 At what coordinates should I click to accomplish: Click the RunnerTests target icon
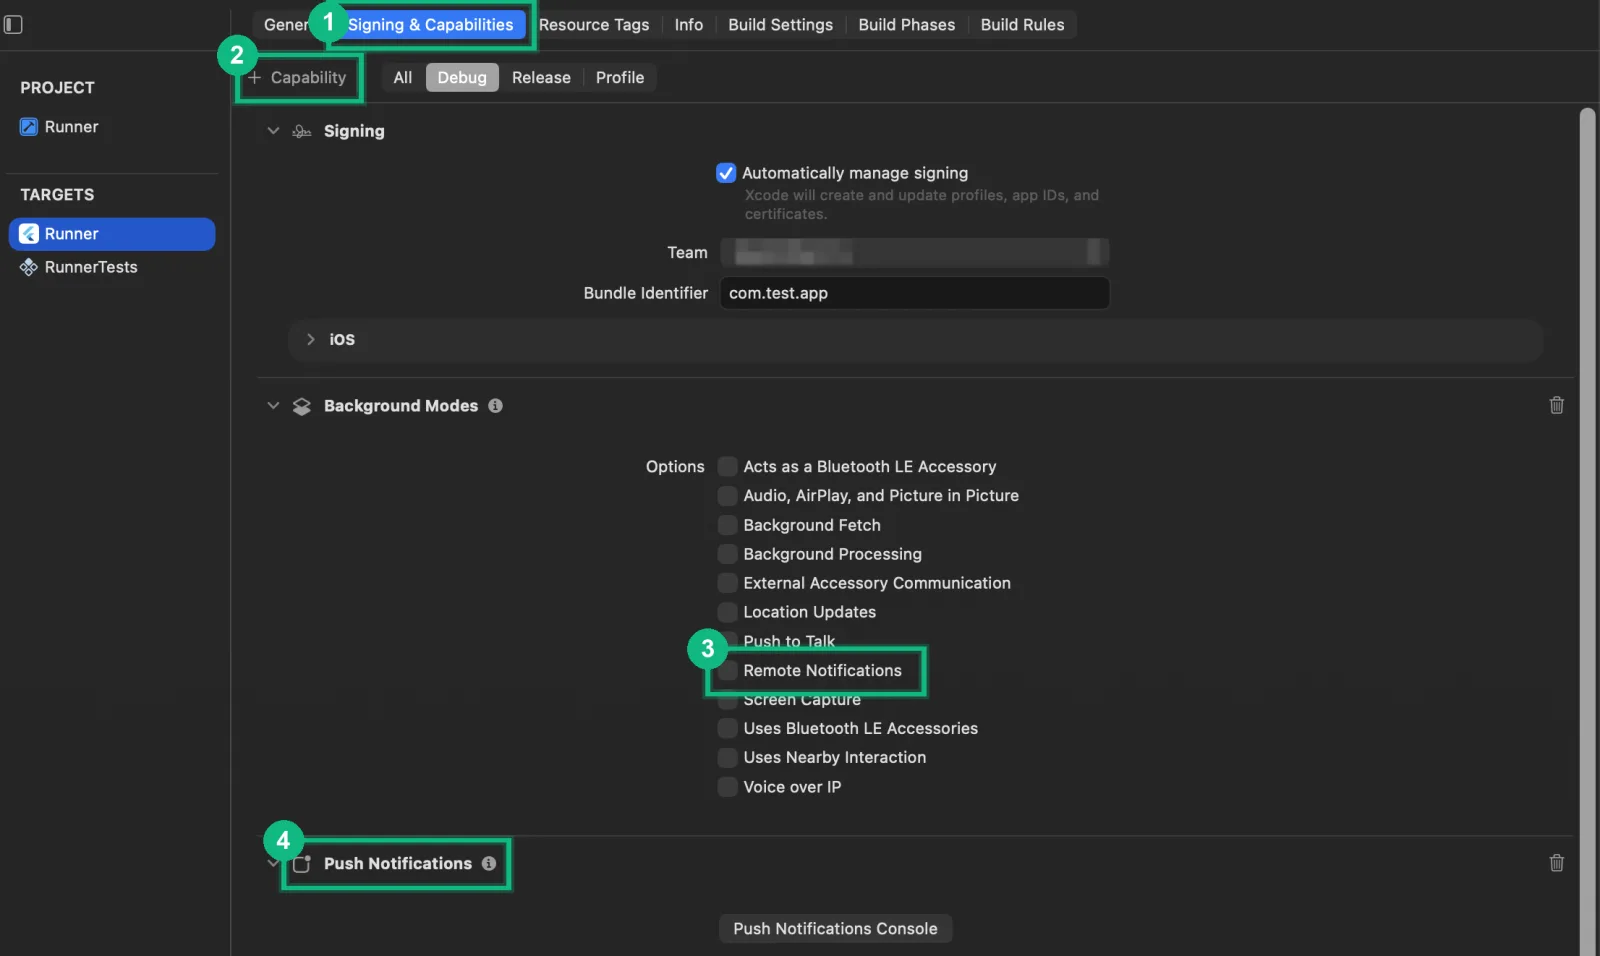(29, 267)
